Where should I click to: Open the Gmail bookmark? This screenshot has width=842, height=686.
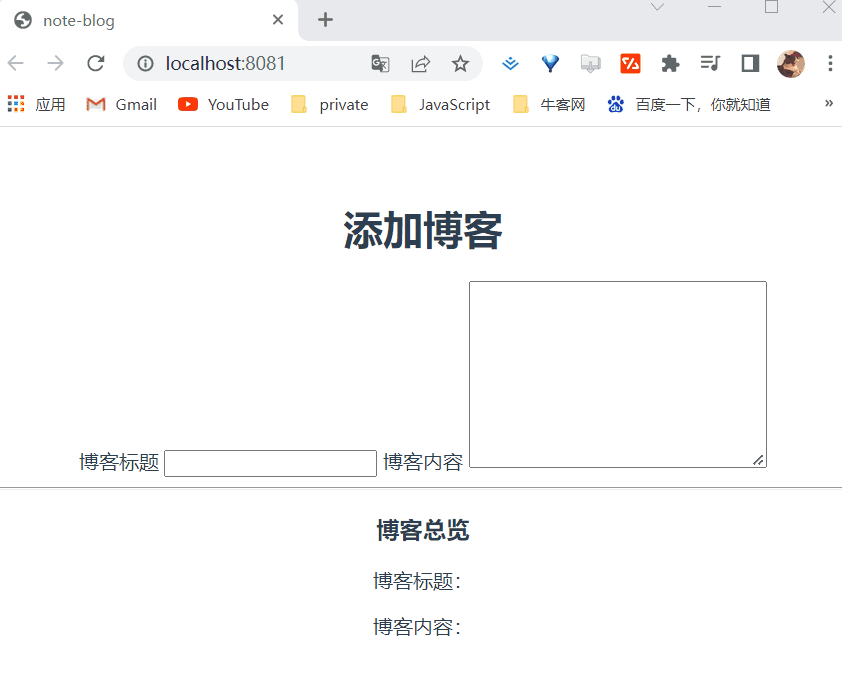pos(120,104)
